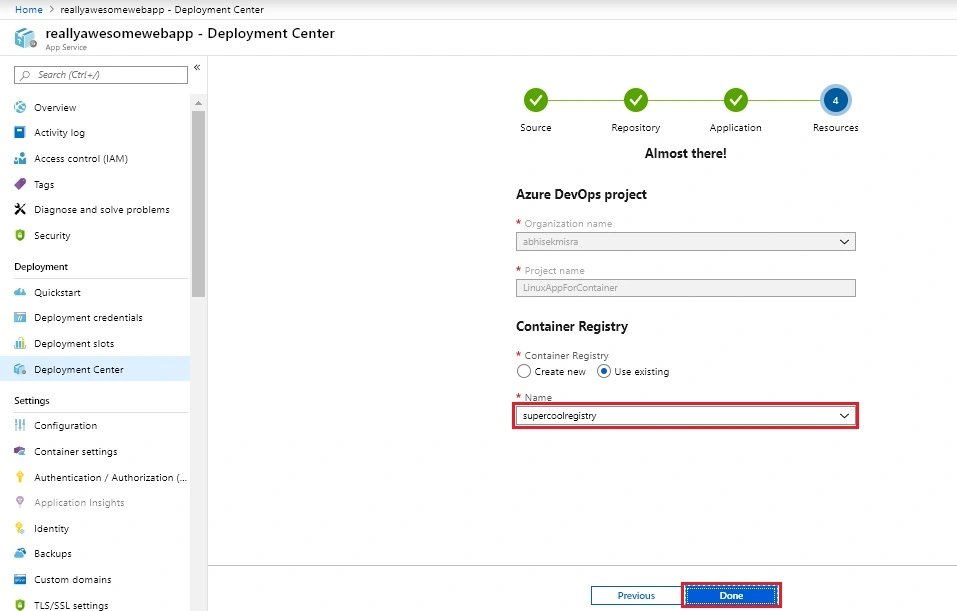Click the TLS/SSL settings shield icon
The image size is (957, 611).
click(x=20, y=605)
